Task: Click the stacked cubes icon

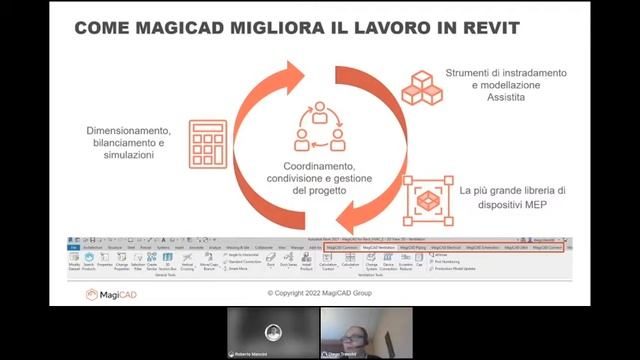Action: click(422, 88)
